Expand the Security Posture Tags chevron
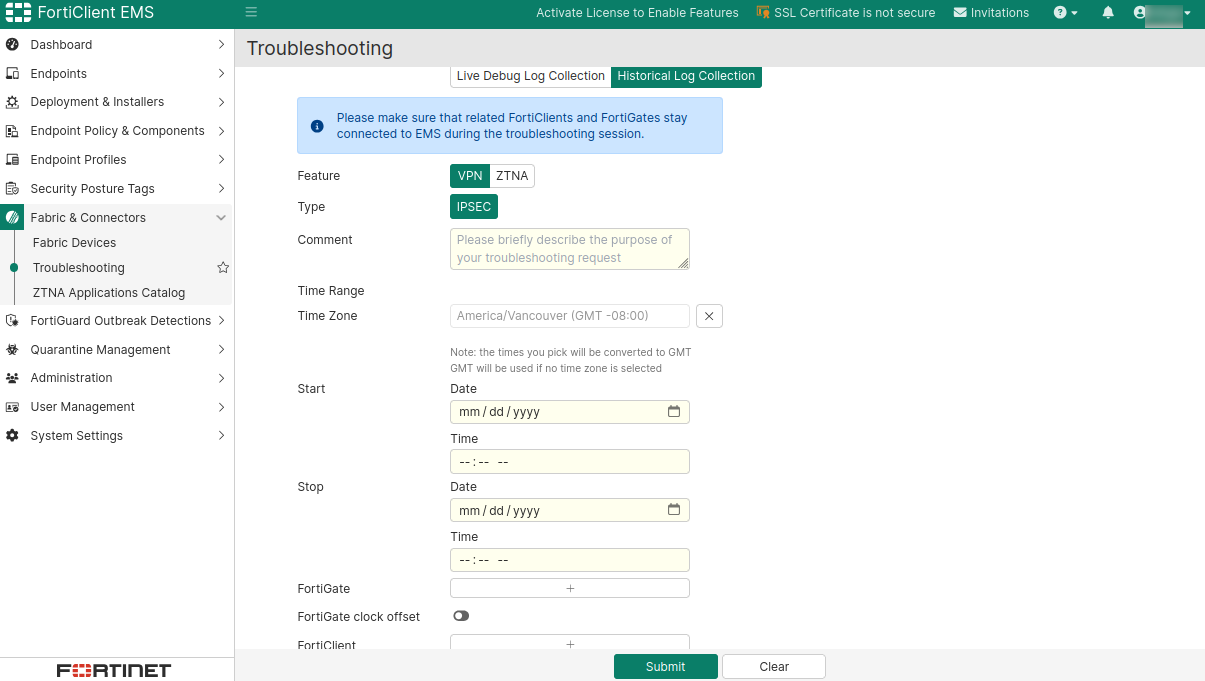 (221, 189)
